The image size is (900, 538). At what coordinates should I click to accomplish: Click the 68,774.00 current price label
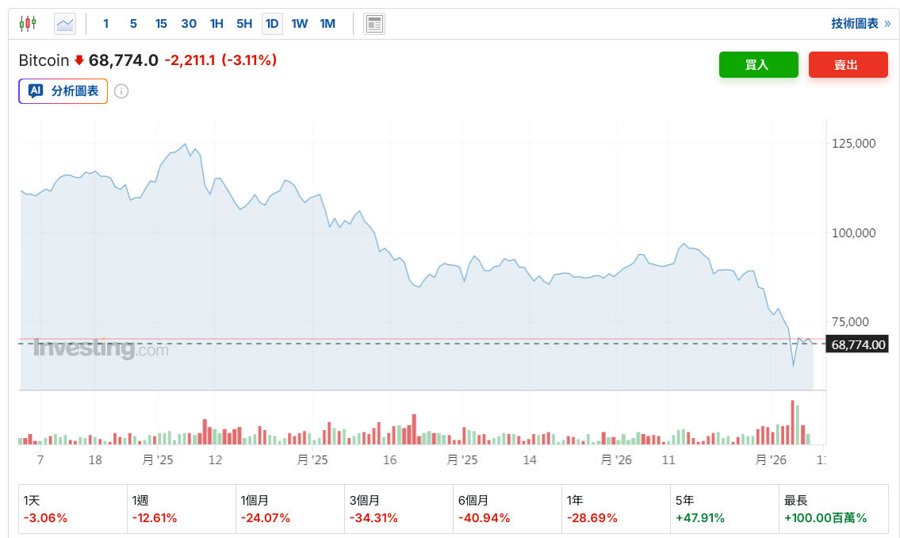click(x=858, y=344)
